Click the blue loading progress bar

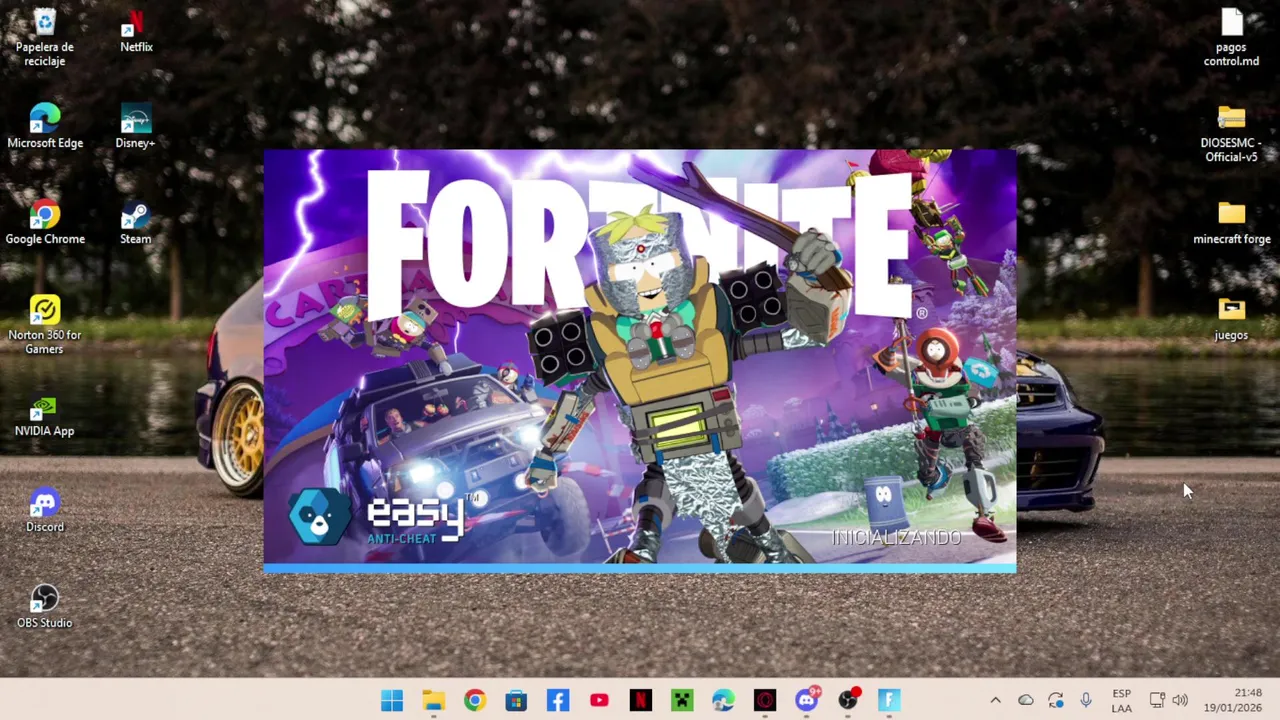pos(640,568)
